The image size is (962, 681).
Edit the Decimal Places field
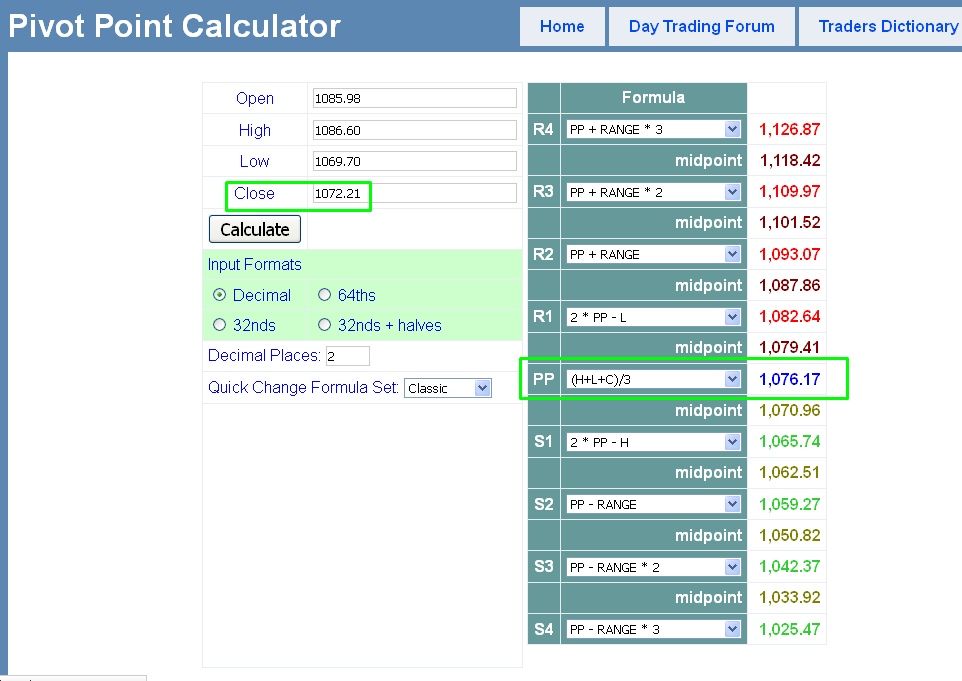[x=348, y=356]
